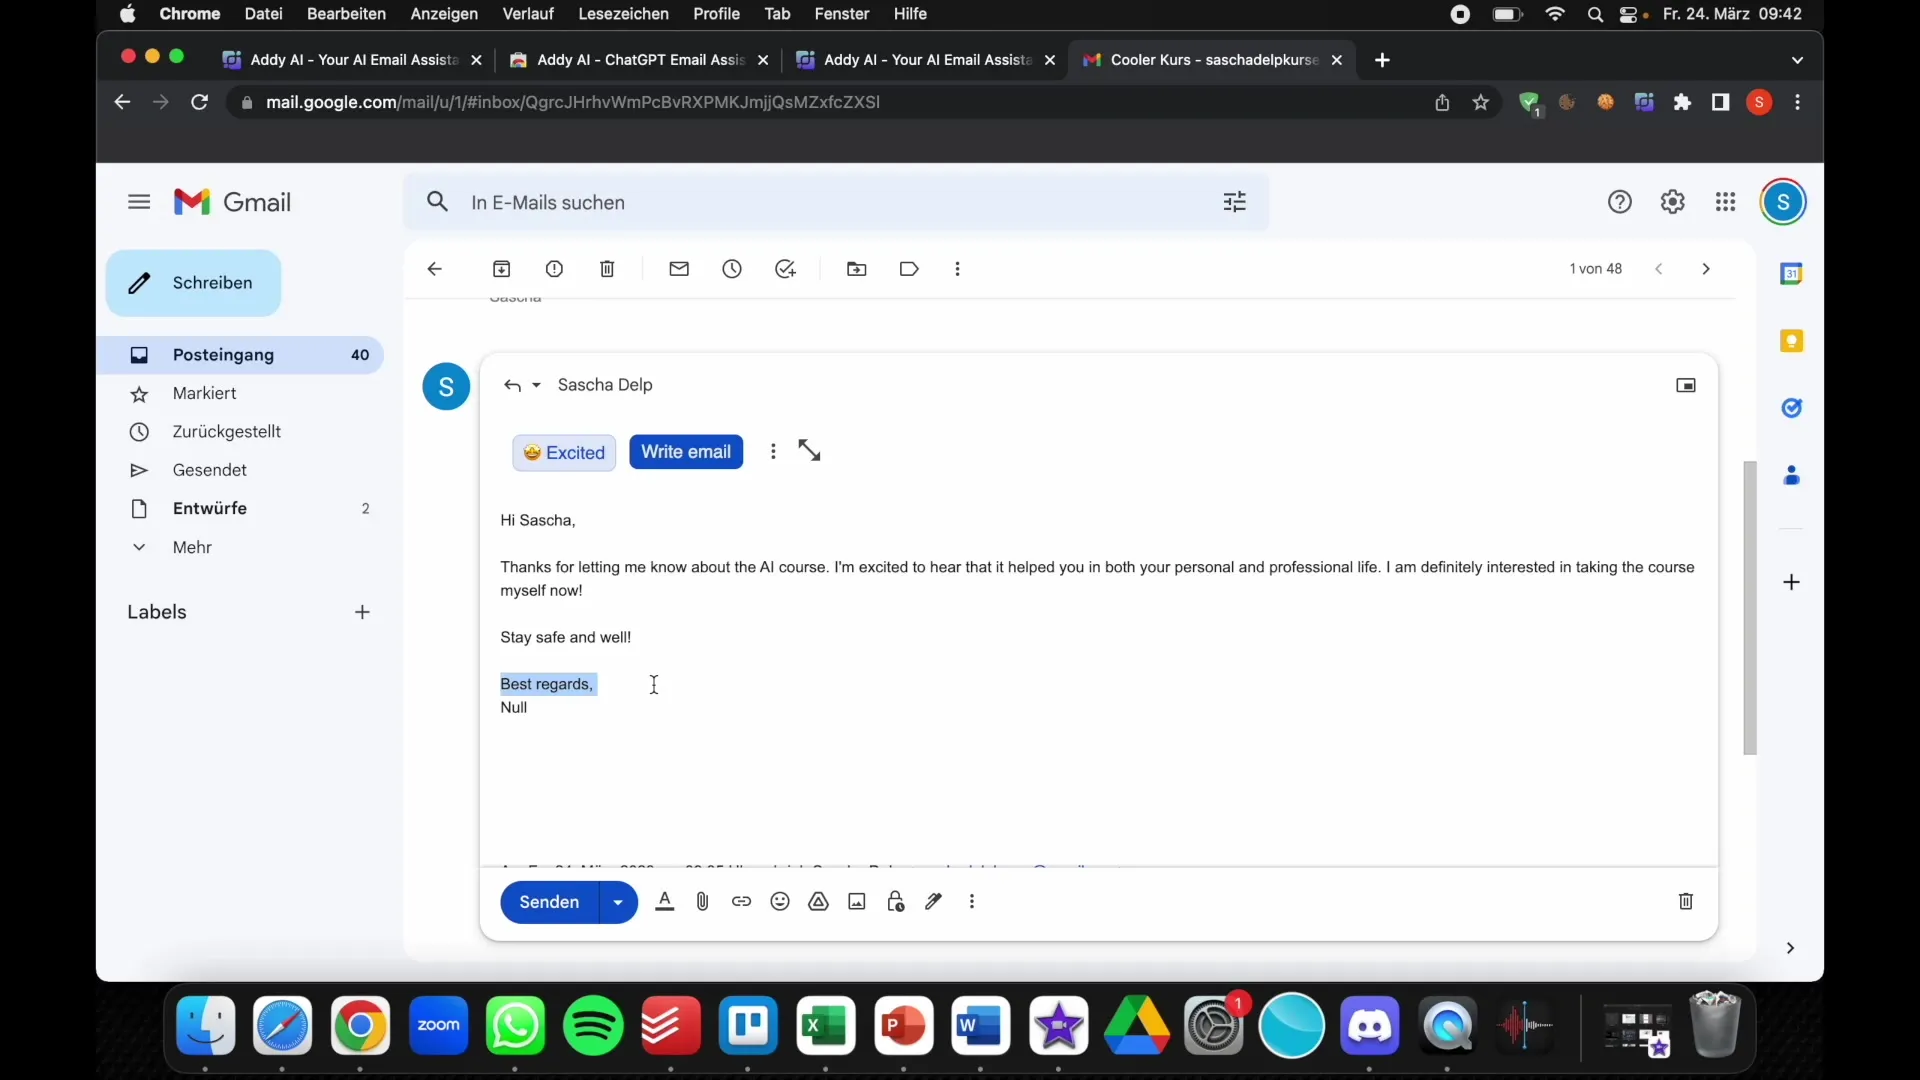
Task: Click the sticker/image insert icon
Action: tap(856, 901)
